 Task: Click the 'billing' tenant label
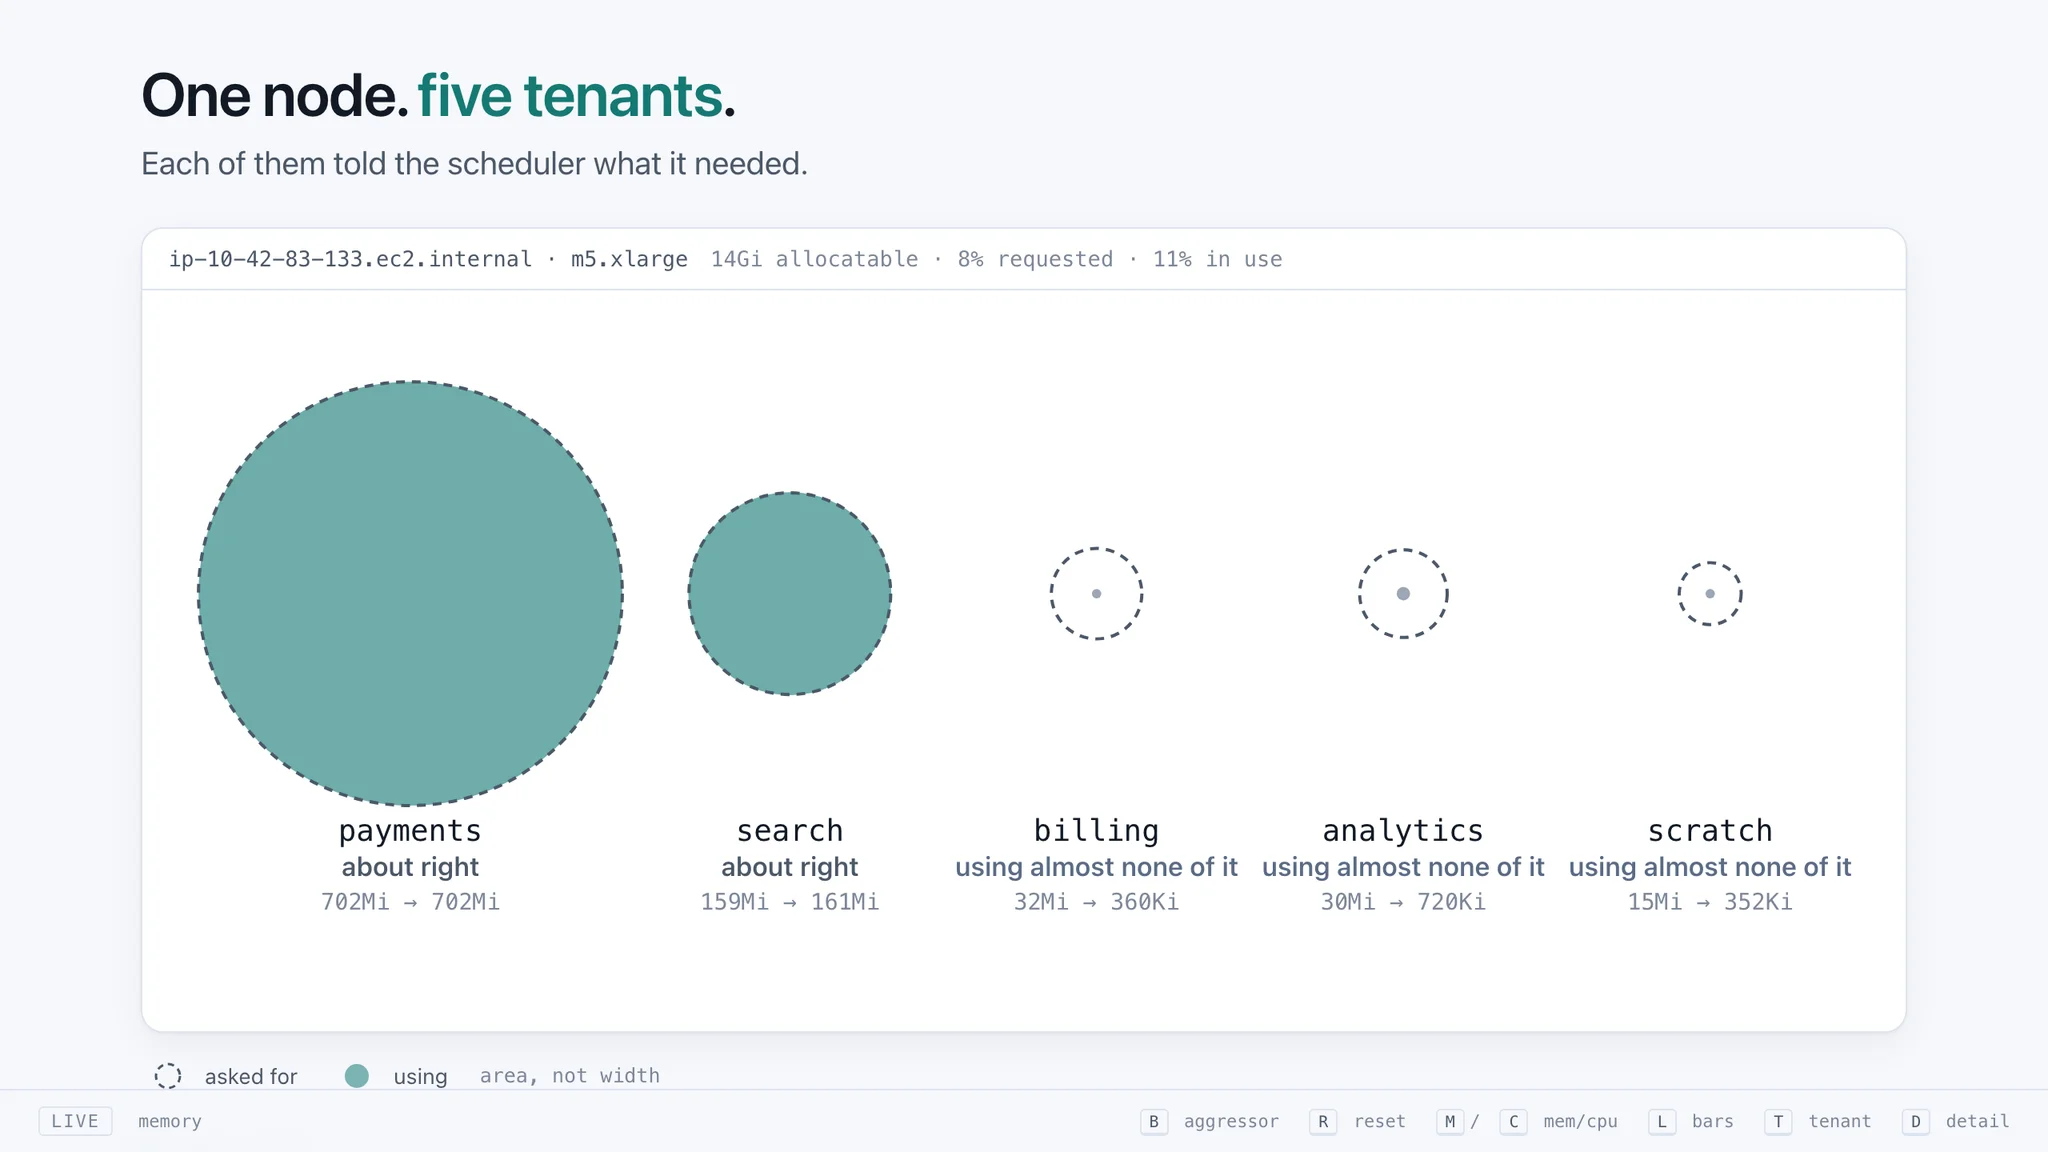click(x=1096, y=830)
